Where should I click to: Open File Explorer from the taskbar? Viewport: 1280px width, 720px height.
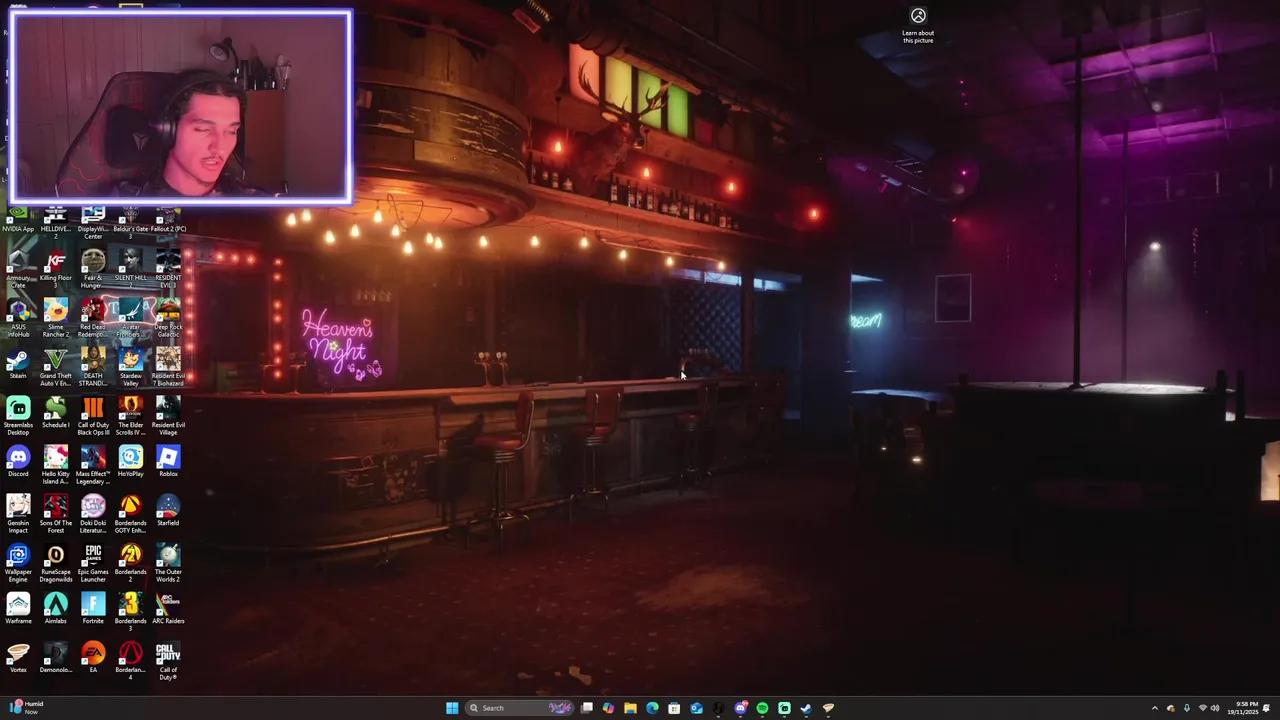(630, 708)
